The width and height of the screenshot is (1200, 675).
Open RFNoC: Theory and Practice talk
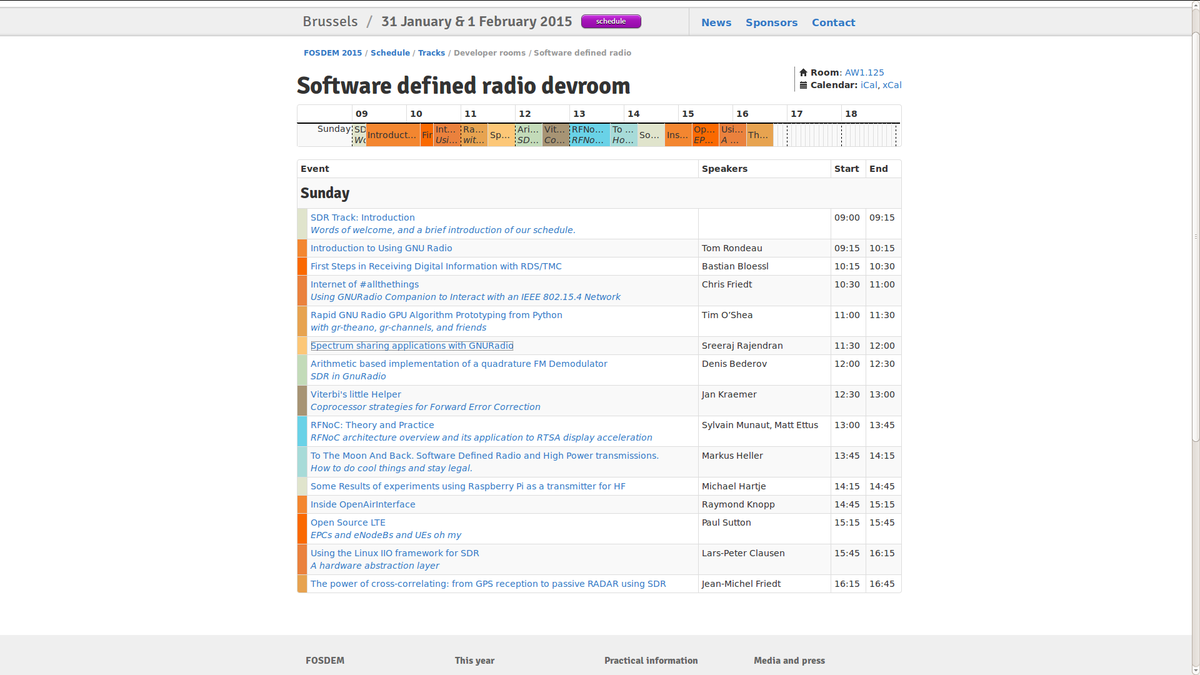point(372,425)
